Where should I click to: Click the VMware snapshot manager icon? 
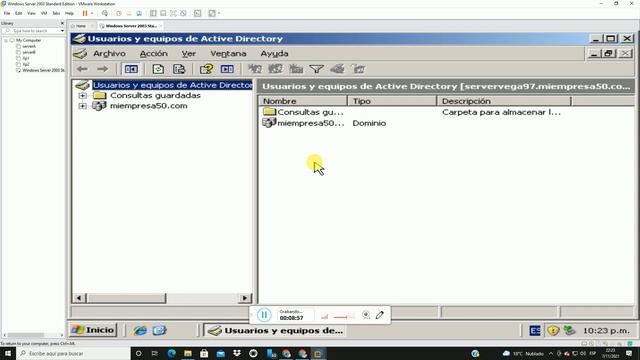tap(139, 13)
